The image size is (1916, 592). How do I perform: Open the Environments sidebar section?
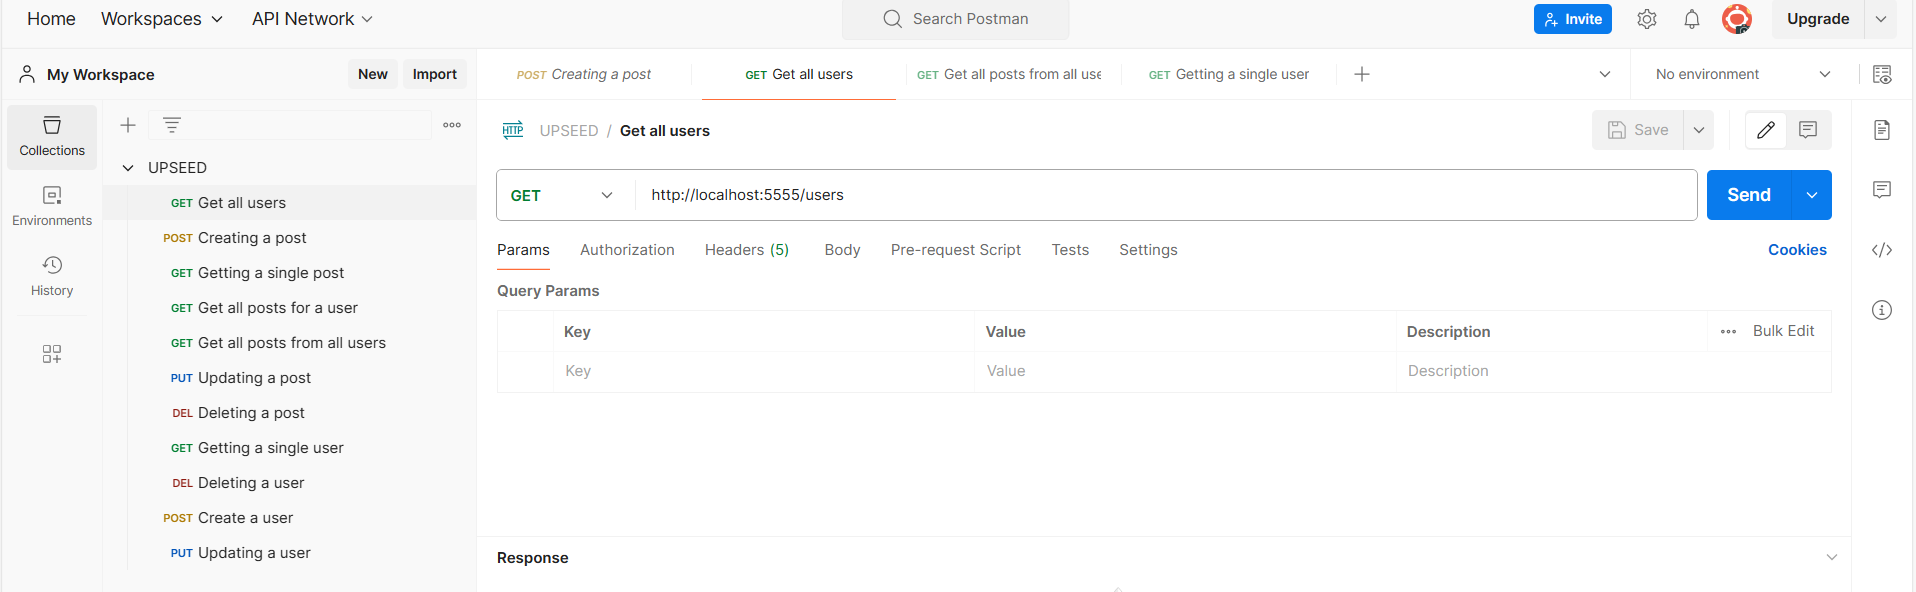pos(52,206)
